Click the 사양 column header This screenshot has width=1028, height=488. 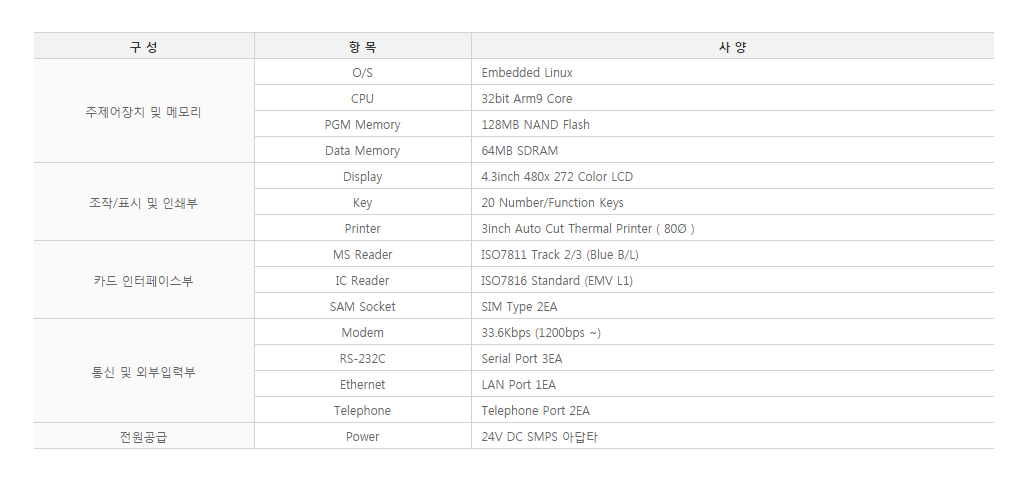click(732, 47)
